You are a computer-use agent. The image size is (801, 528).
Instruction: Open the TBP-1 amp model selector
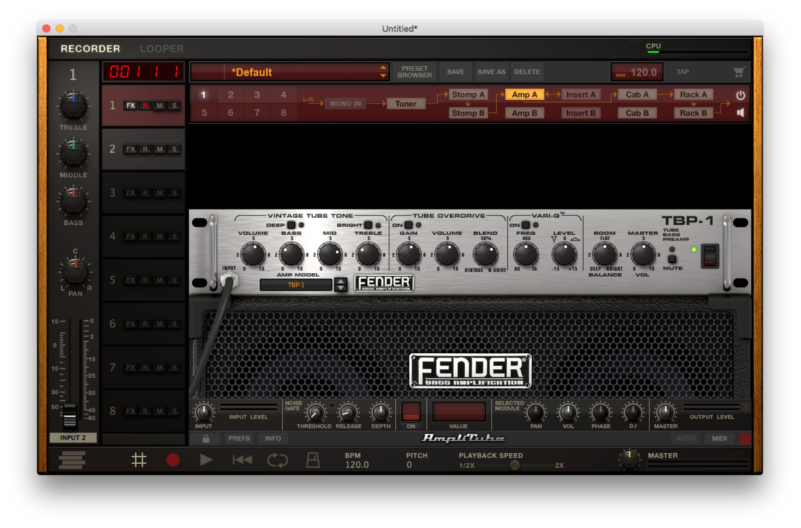296,285
